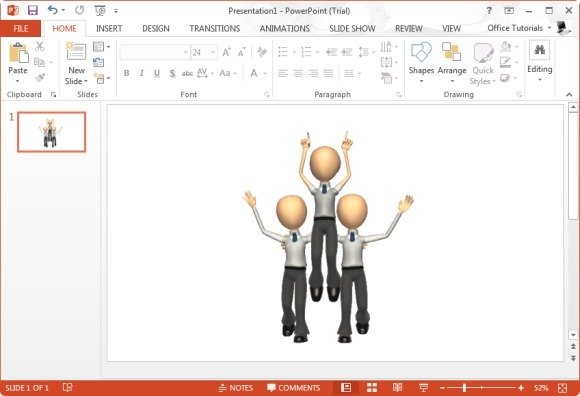Open the Arrange menu
Image resolution: width=580 pixels, height=396 pixels.
(452, 62)
